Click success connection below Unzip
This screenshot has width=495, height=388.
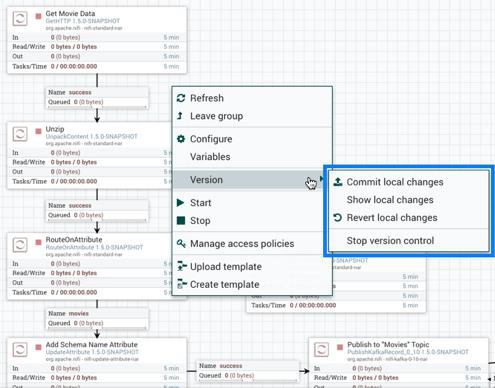click(x=97, y=210)
